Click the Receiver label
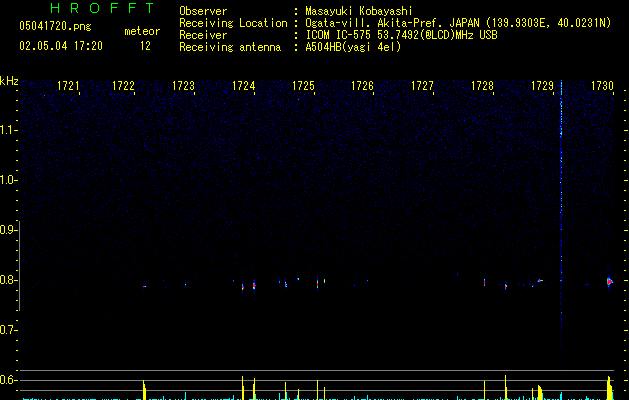Viewport: 629px width, 400px height. click(x=203, y=35)
